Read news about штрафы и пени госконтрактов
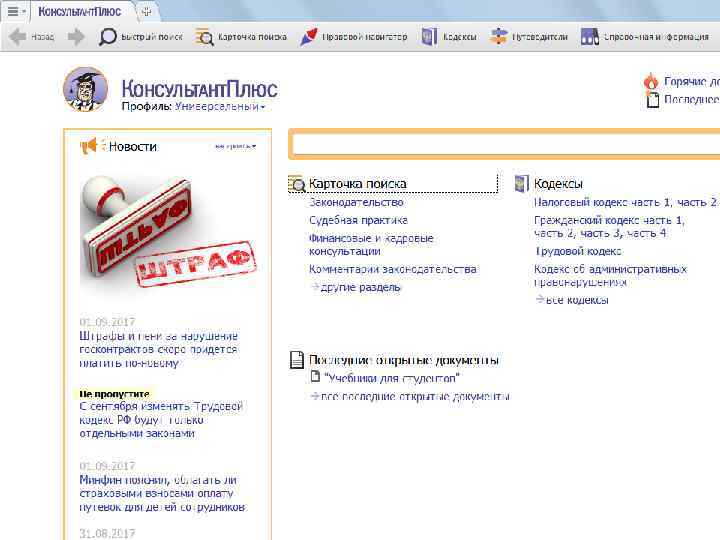This screenshot has height=540, width=720. 158,349
